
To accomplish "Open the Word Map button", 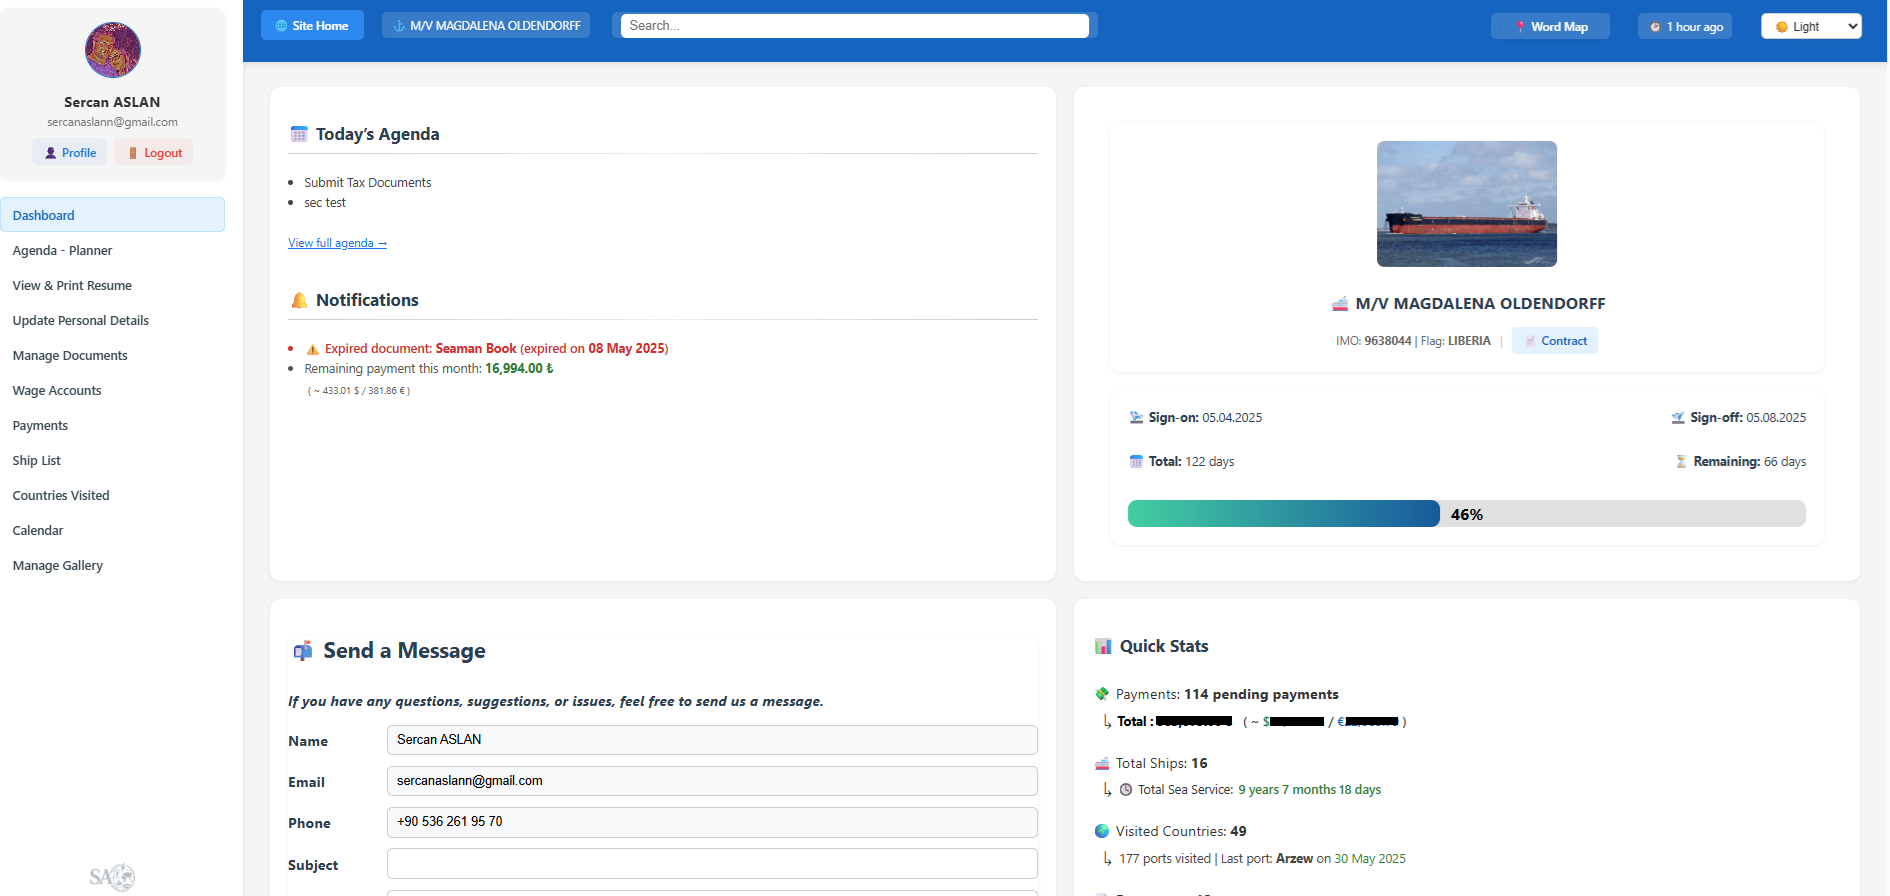I will 1550,27.
